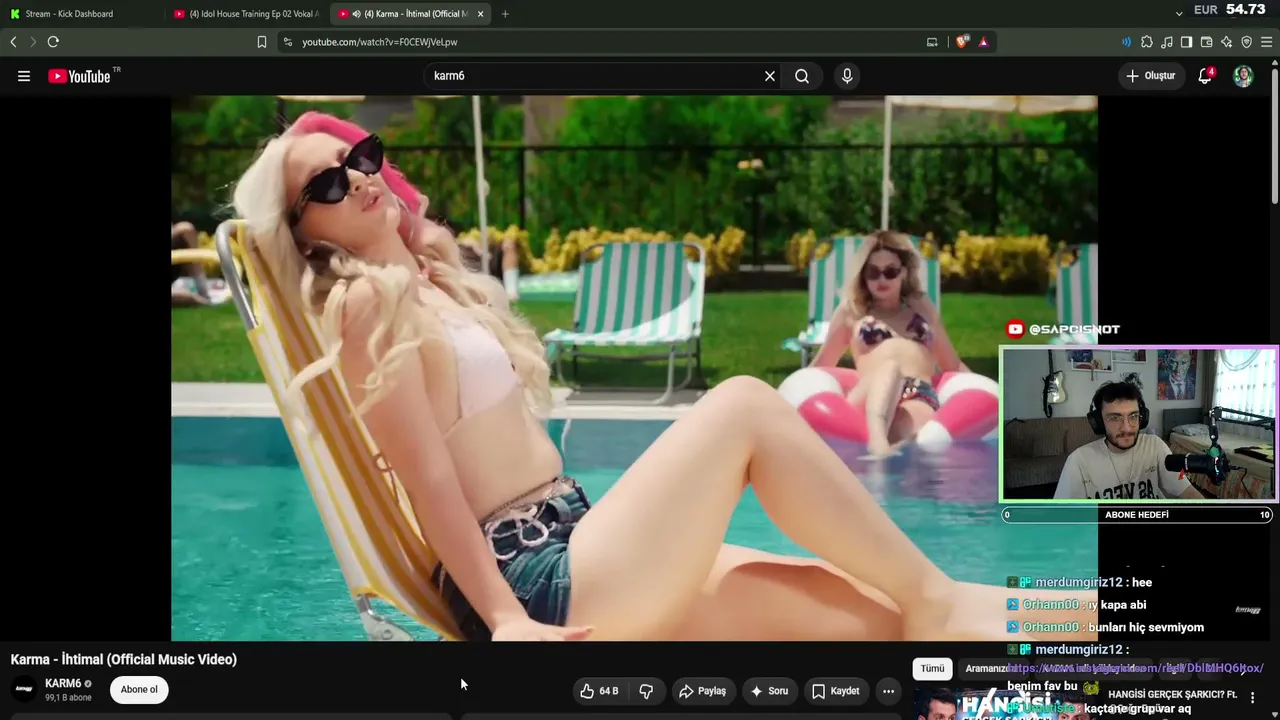The height and width of the screenshot is (720, 1280).
Task: Open the extensions puzzle icon
Action: (1147, 42)
